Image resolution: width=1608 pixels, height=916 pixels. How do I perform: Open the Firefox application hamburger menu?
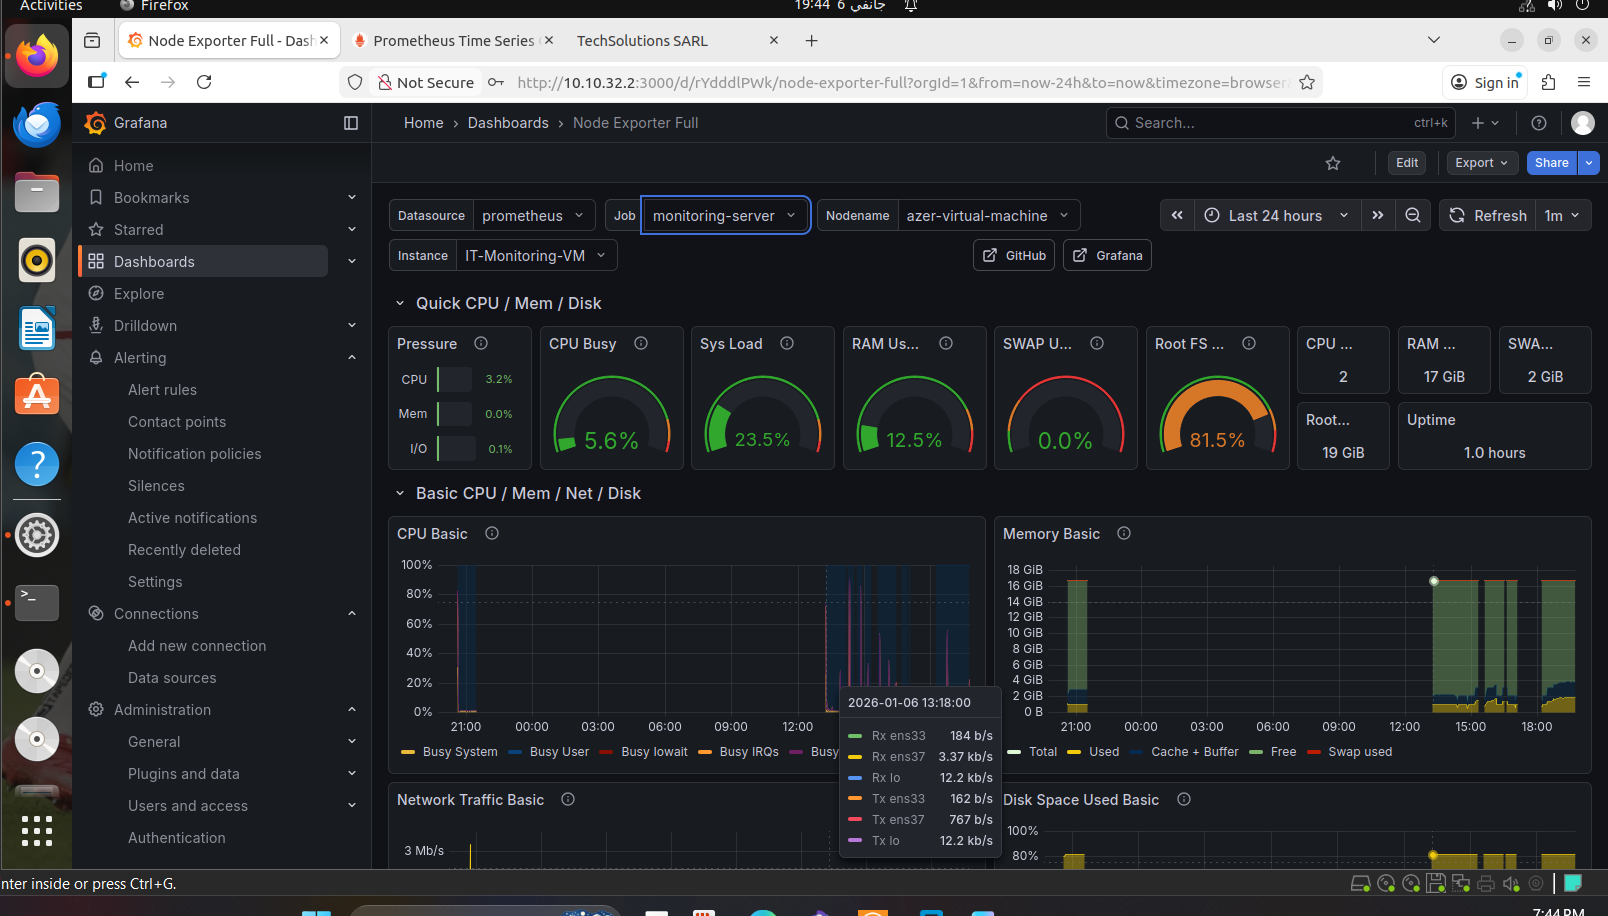(x=1584, y=82)
